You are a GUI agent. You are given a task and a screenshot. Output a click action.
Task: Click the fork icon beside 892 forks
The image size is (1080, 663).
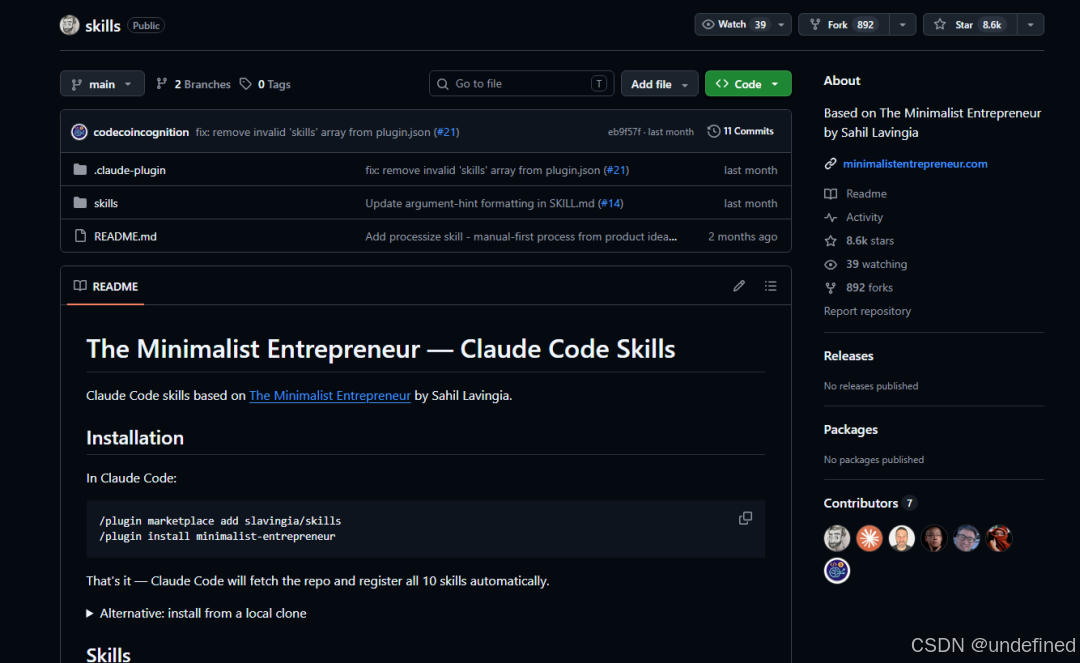[x=831, y=288]
